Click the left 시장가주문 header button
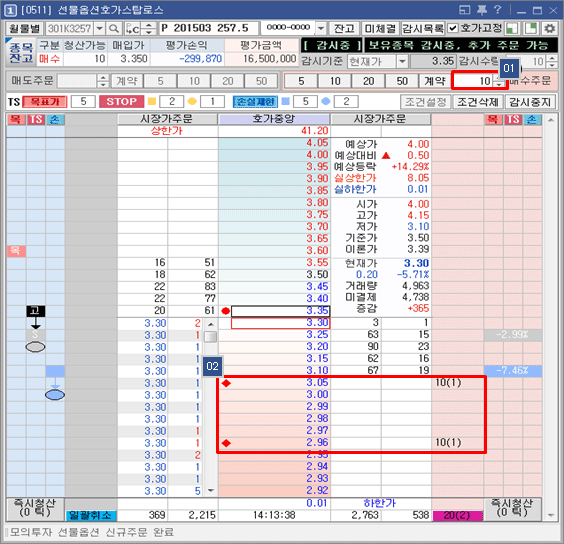 (x=168, y=119)
